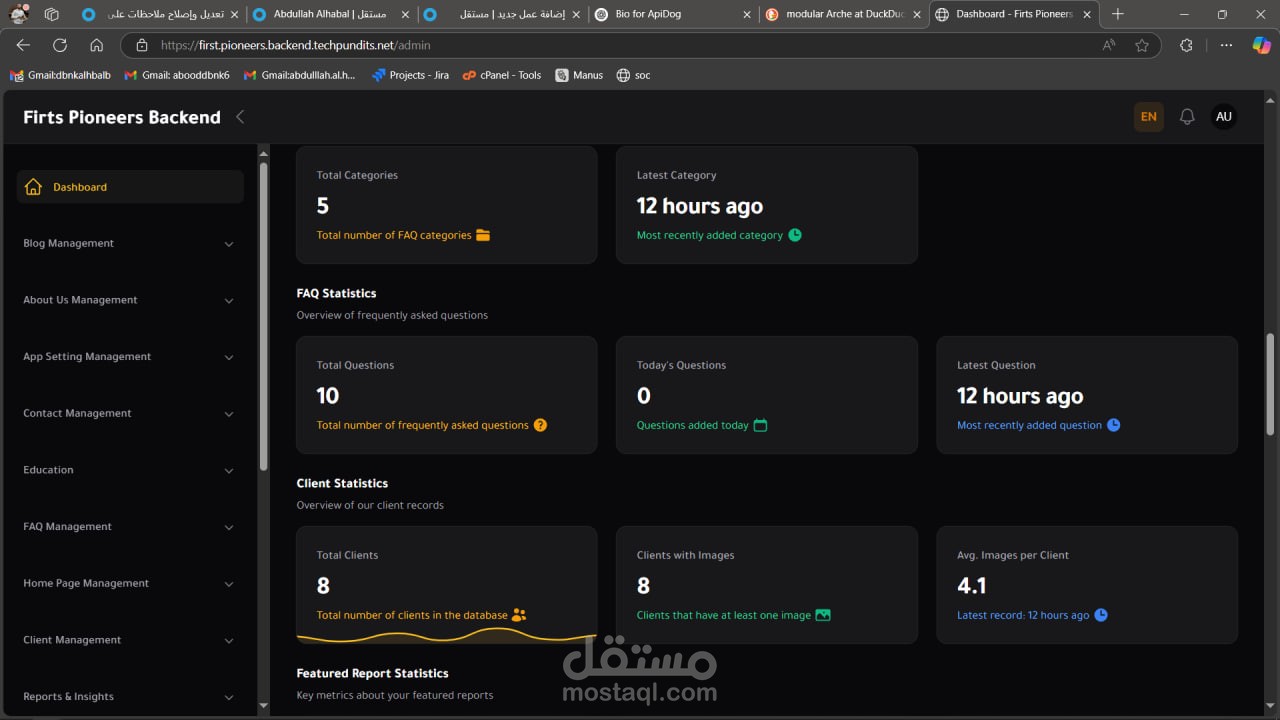Click the Dashboard home icon
This screenshot has height=720, width=1280.
tap(33, 187)
